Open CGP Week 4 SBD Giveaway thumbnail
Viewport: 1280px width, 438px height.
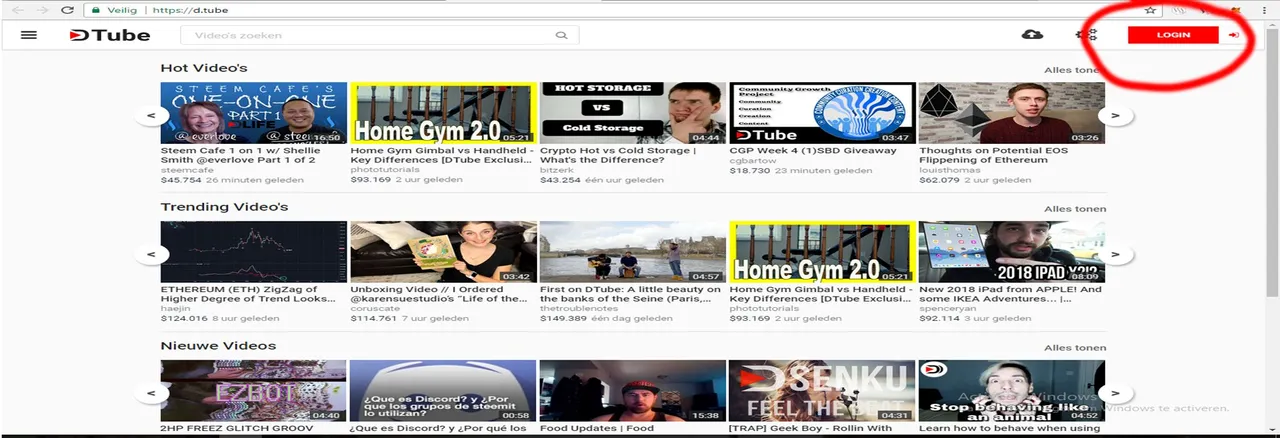(822, 113)
